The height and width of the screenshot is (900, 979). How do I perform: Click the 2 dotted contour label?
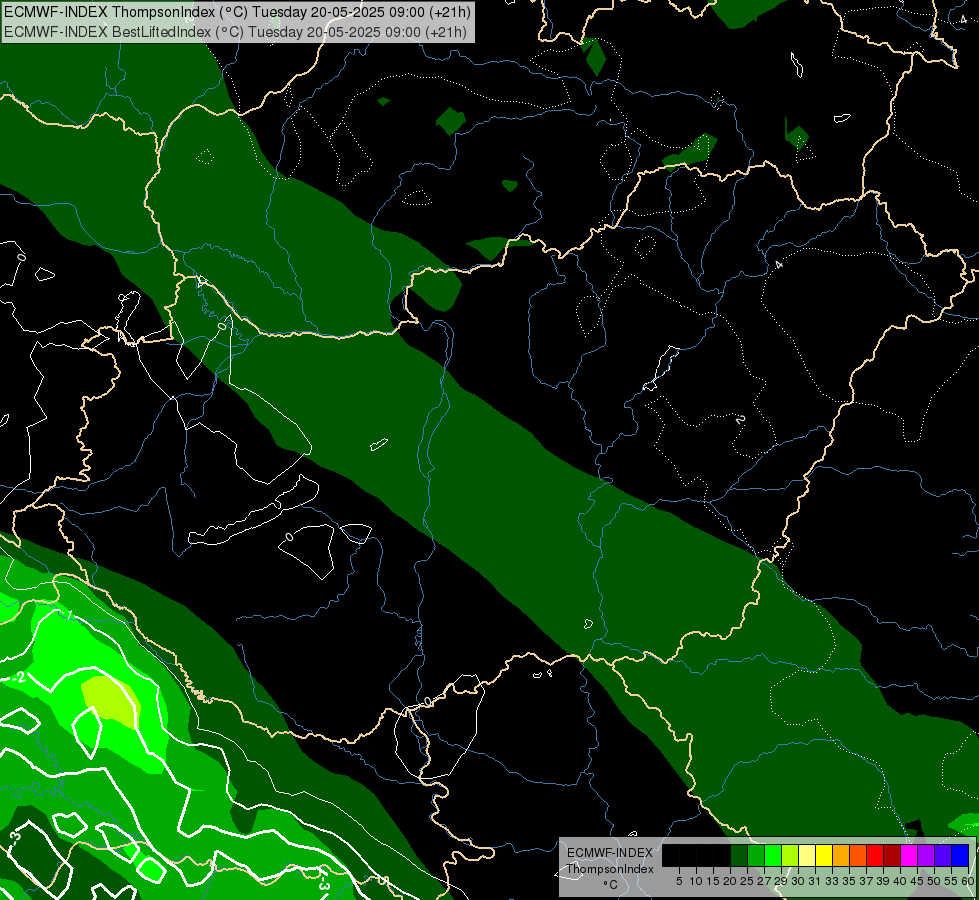click(x=740, y=420)
